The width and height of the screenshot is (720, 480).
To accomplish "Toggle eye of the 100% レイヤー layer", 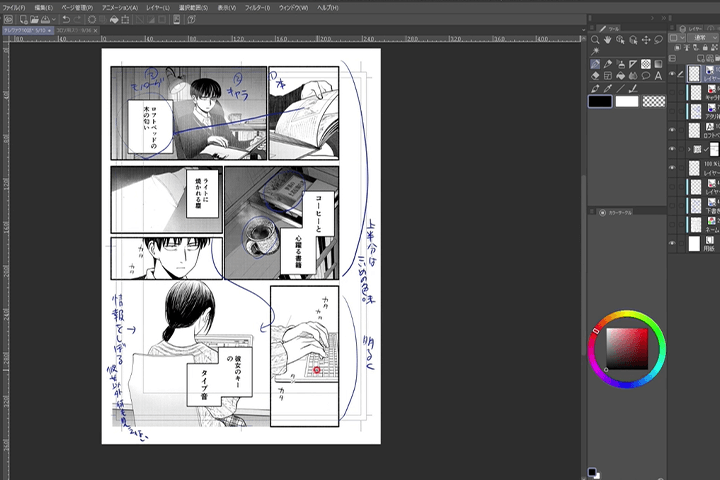I will [x=672, y=168].
